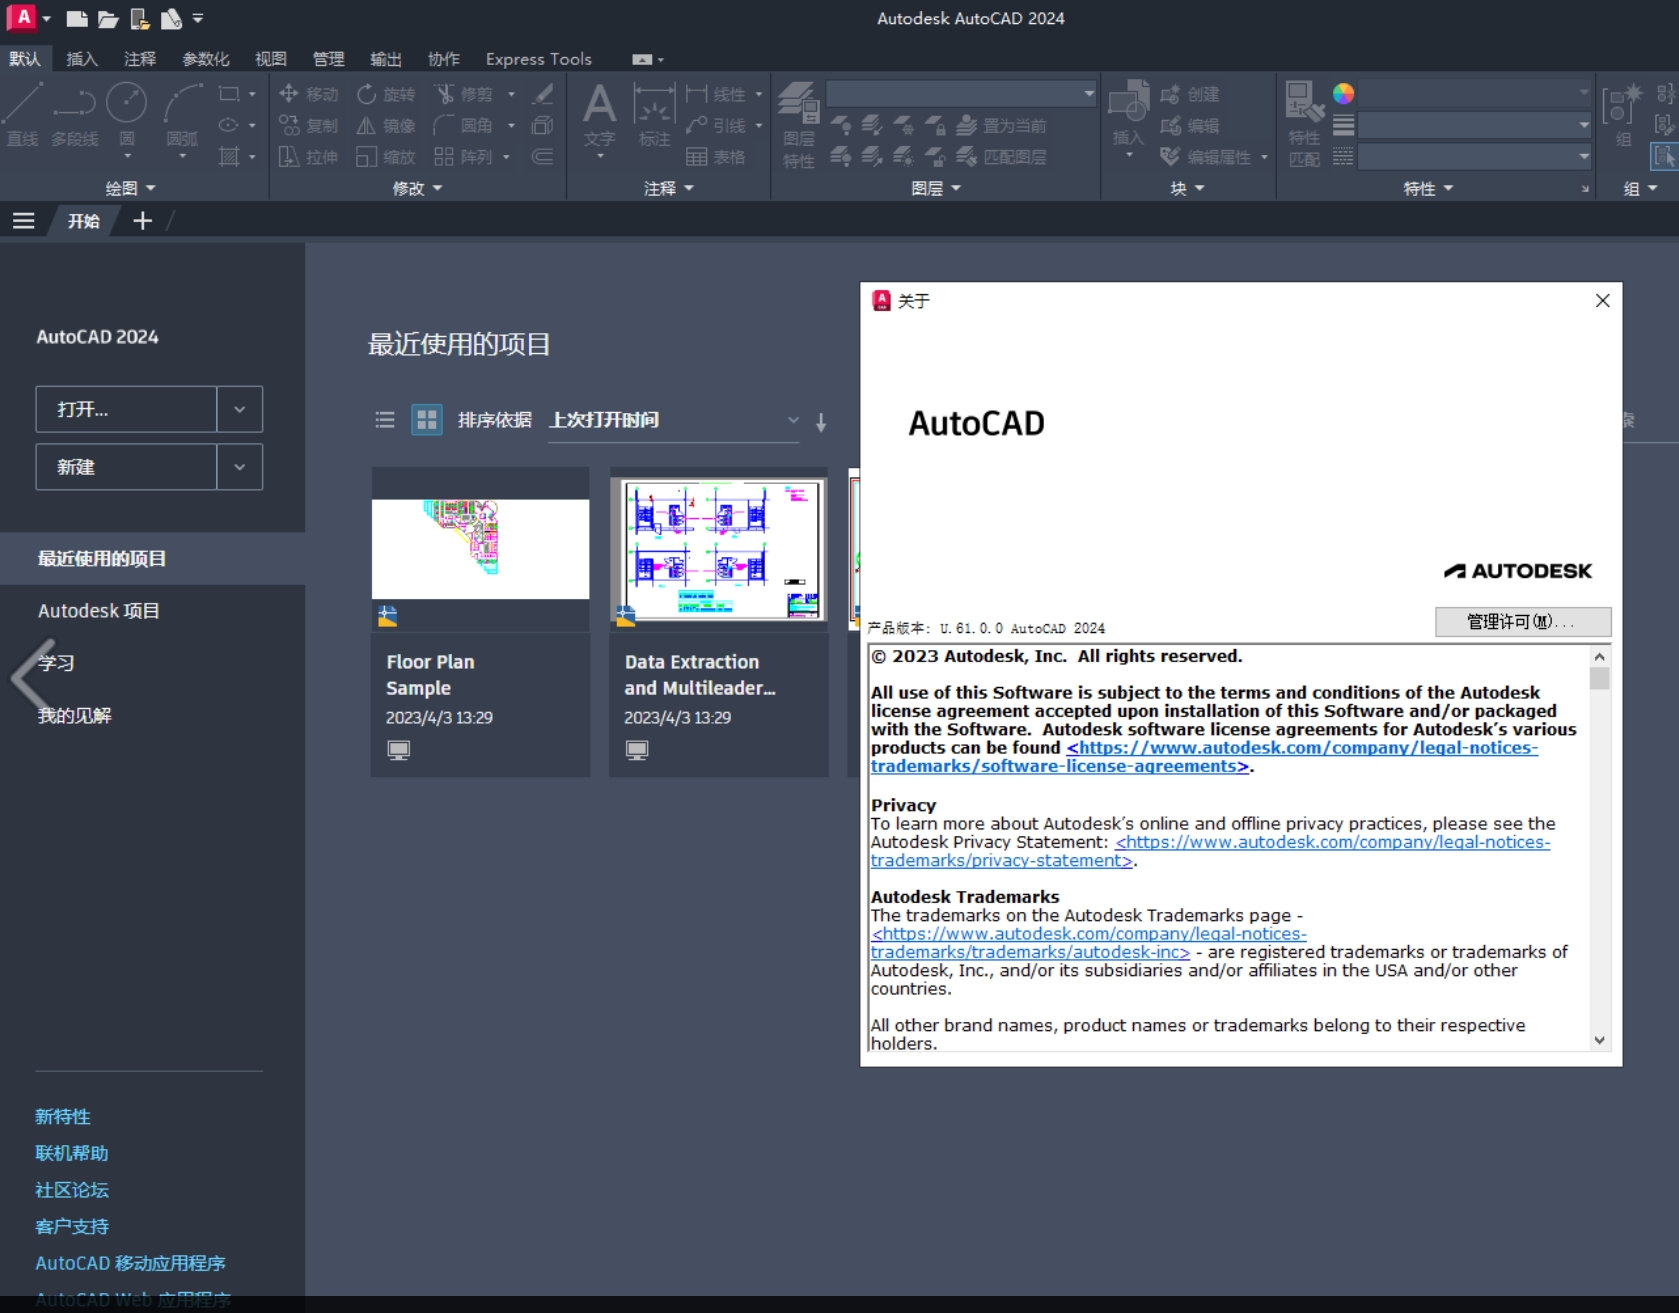The image size is (1679, 1313).
Task: Click the Mirror (镜像) tool
Action: 386,126
